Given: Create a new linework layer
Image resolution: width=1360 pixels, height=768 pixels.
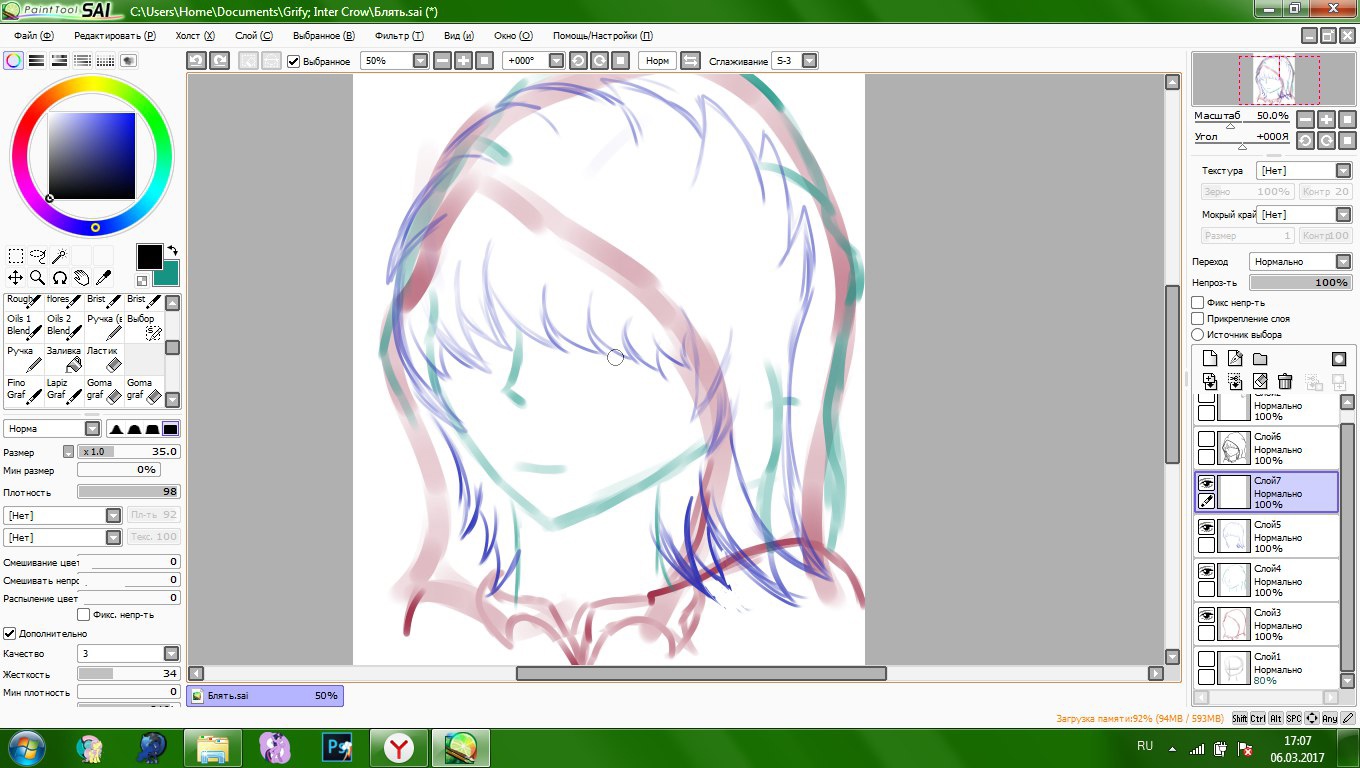Looking at the screenshot, I should (1235, 359).
